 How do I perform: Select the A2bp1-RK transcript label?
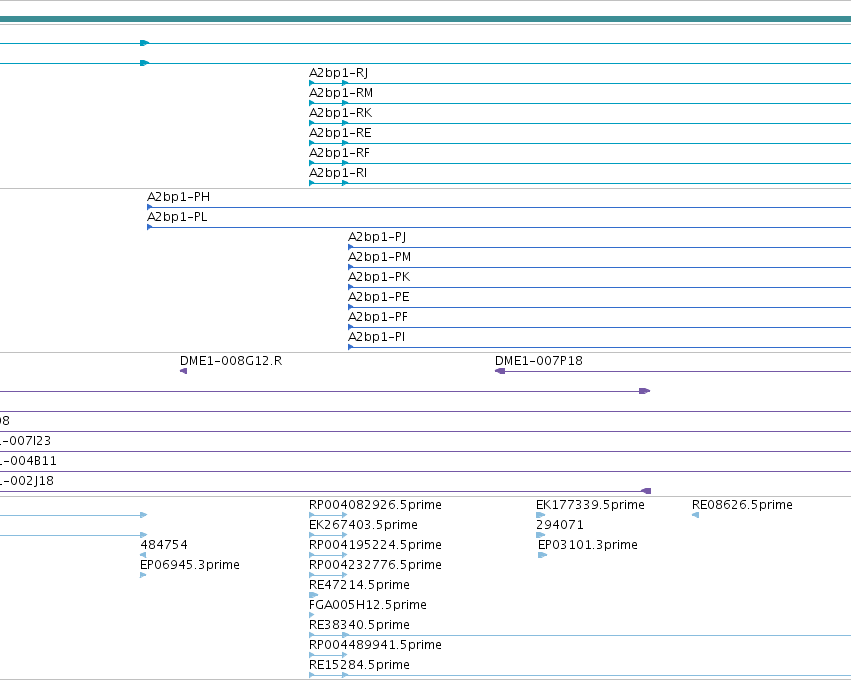(x=341, y=113)
